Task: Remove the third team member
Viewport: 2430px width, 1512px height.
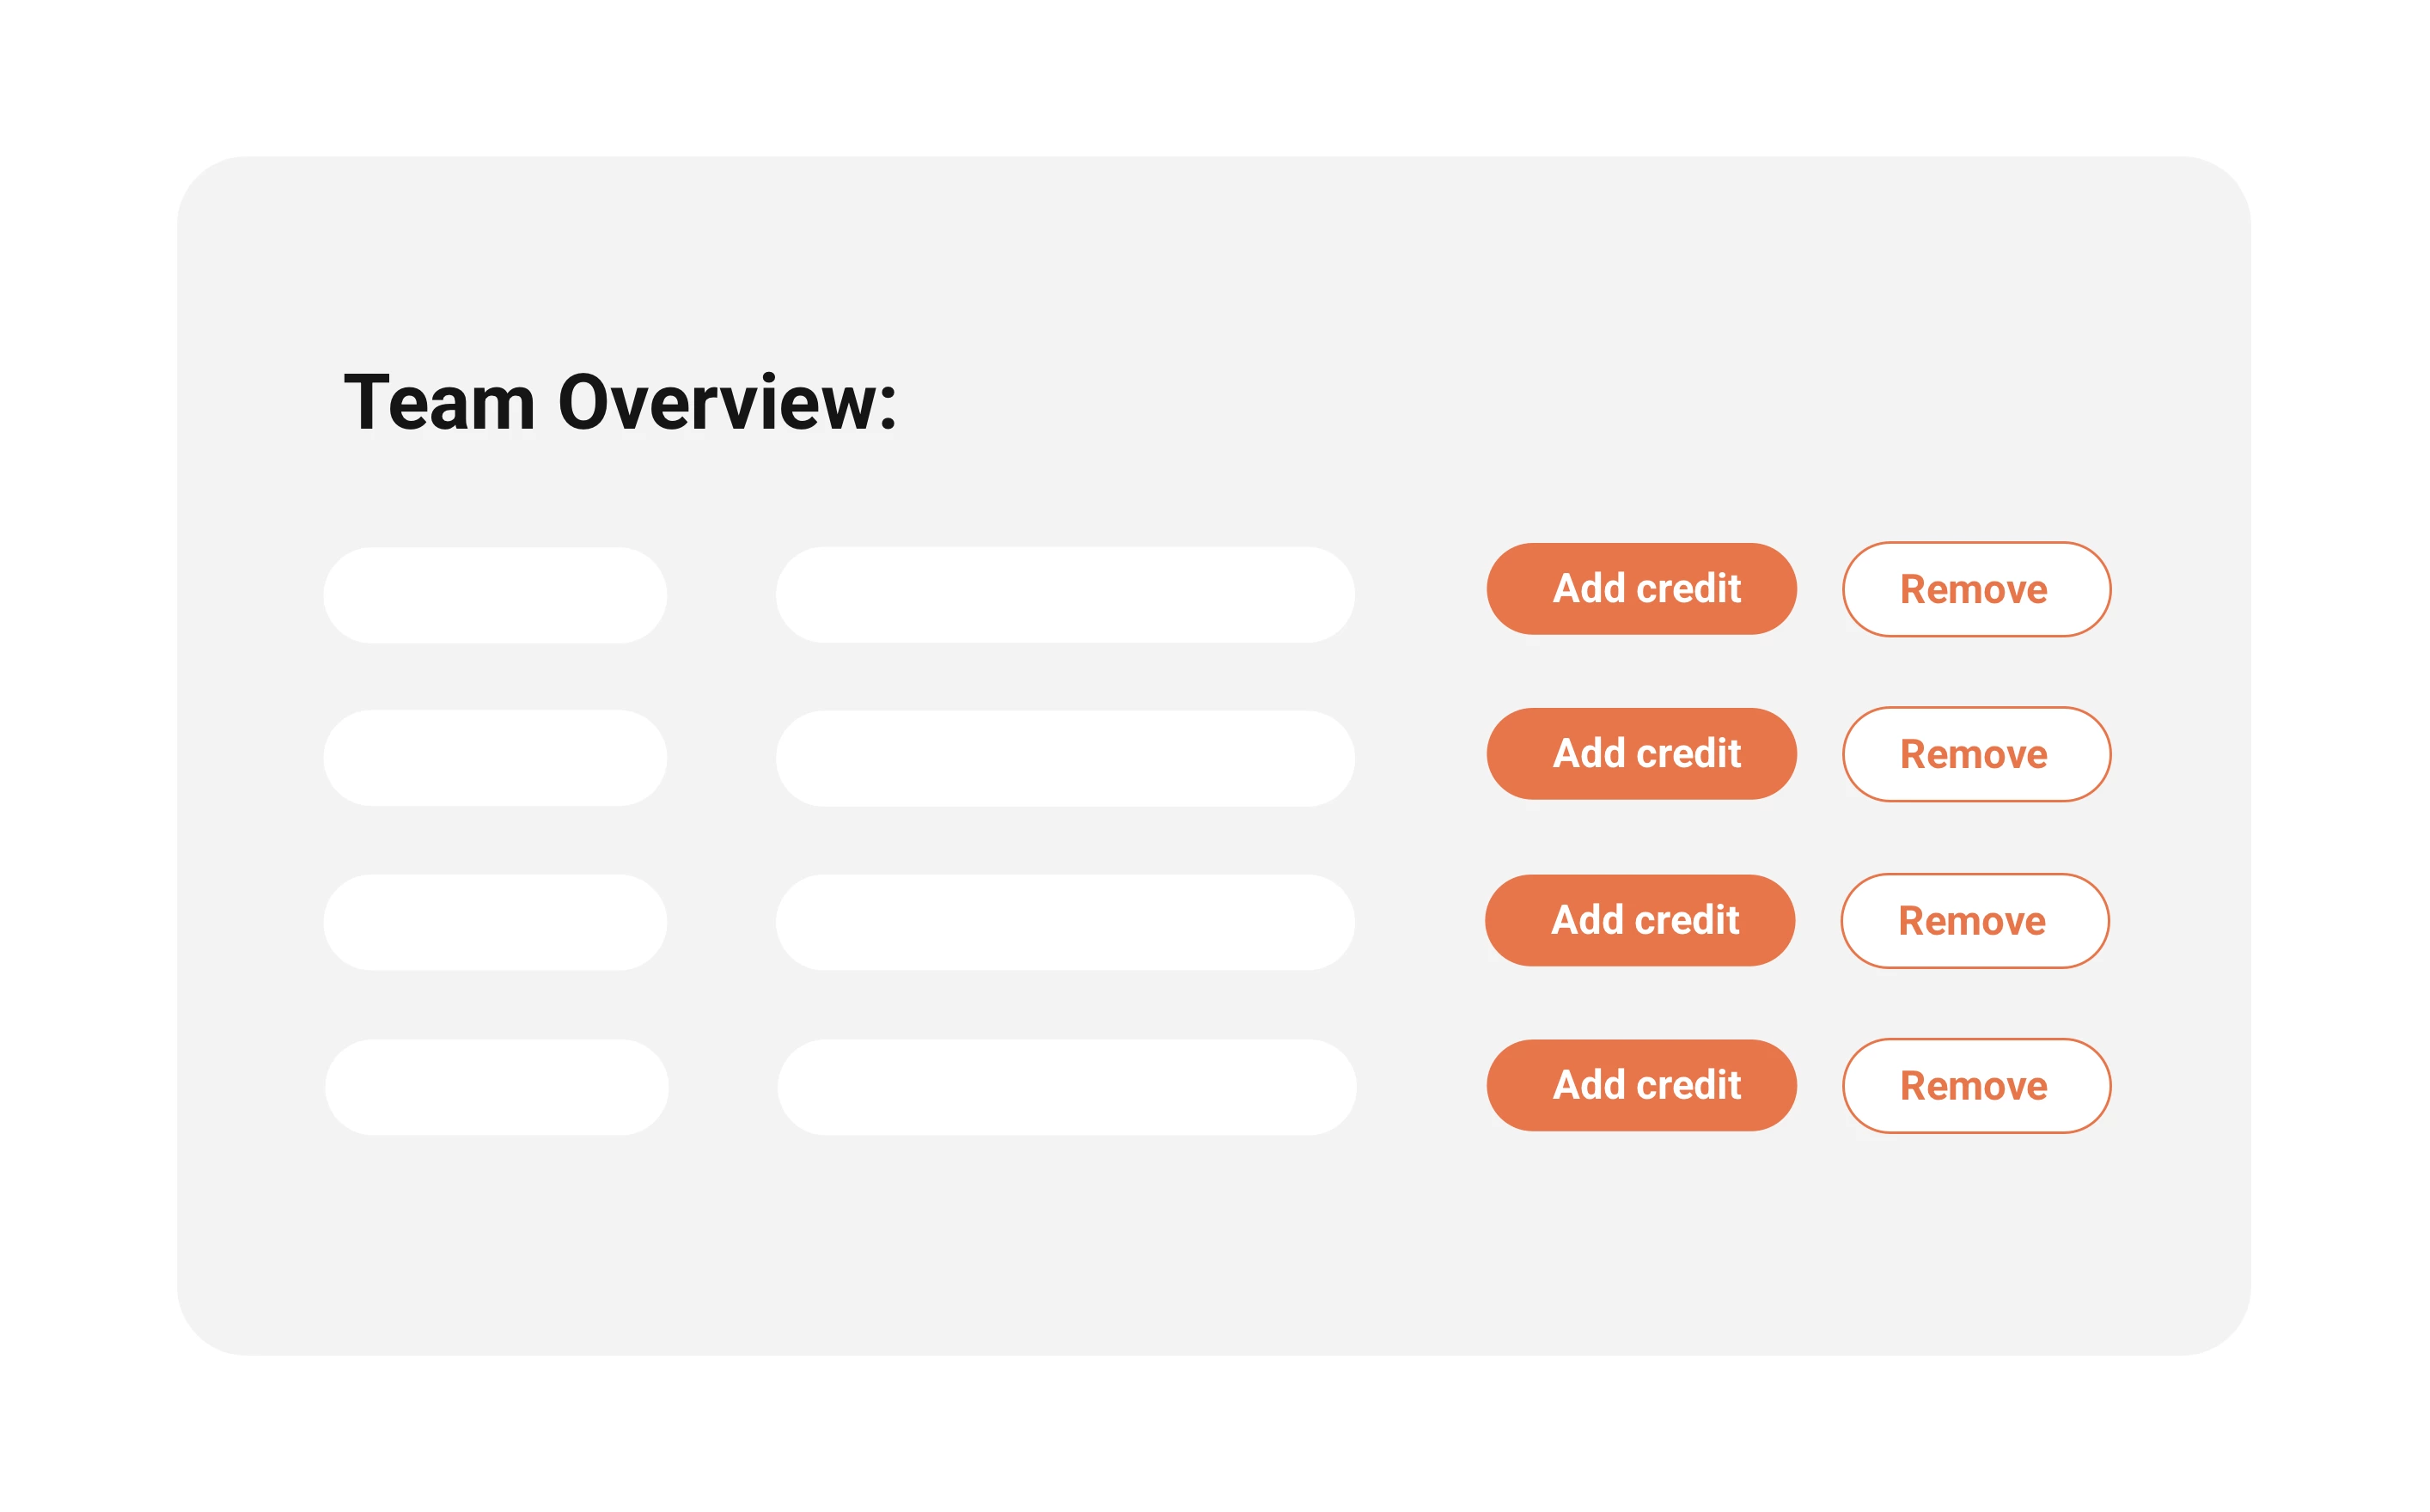Action: (1974, 921)
